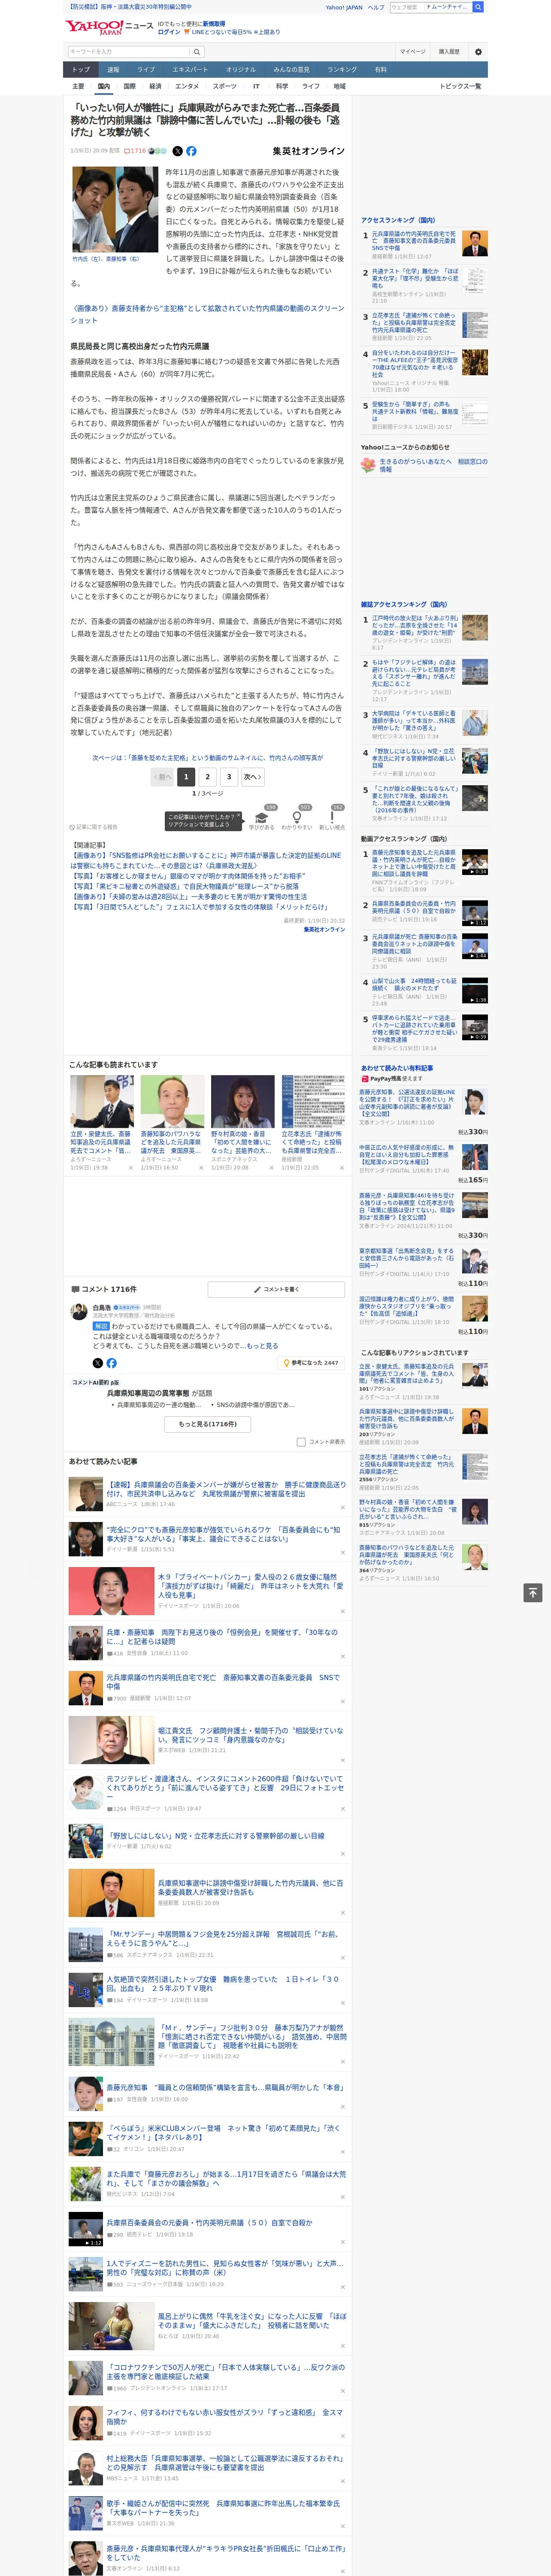
Task: Open the 国際 category tab
Action: coord(129,86)
